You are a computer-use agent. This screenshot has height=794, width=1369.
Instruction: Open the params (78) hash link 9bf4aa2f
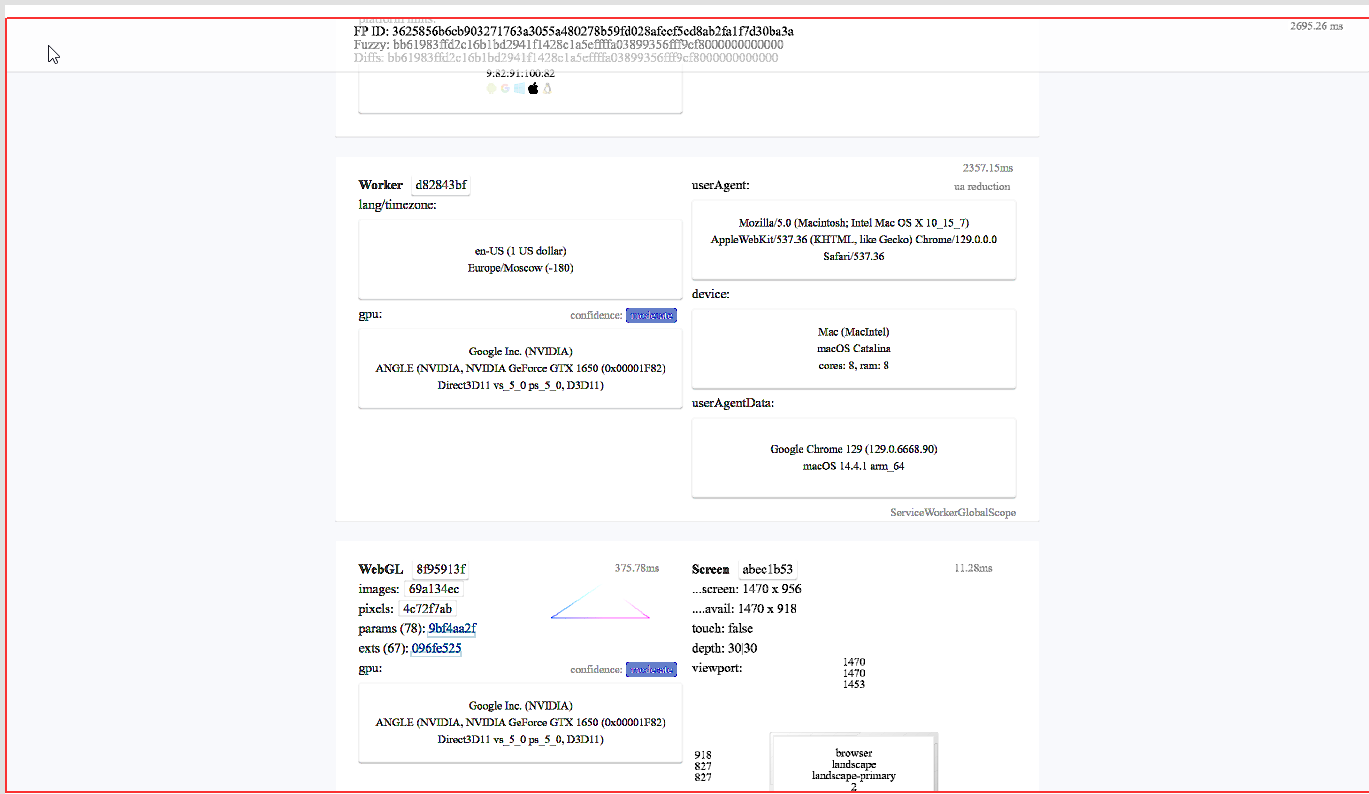[x=451, y=629]
